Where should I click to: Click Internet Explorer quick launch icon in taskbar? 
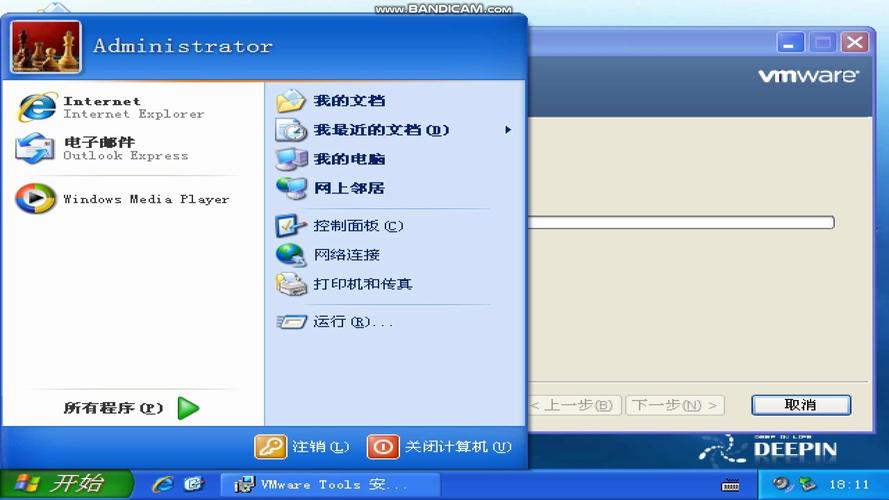163,484
